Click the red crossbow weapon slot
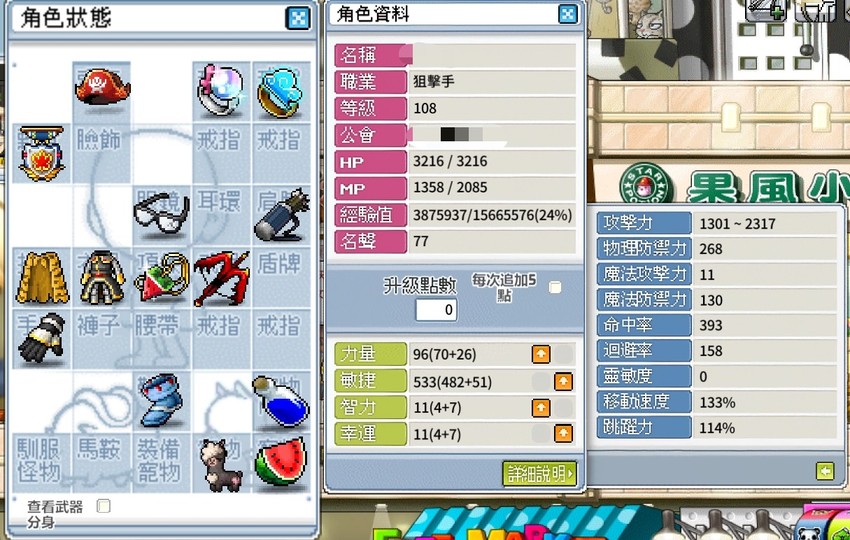Image resolution: width=850 pixels, height=540 pixels. pos(221,278)
